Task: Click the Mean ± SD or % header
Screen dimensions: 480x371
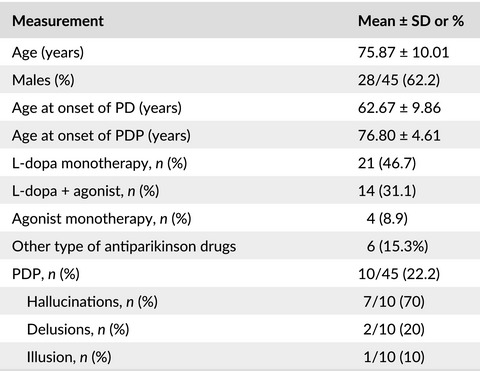Action: 411,21
